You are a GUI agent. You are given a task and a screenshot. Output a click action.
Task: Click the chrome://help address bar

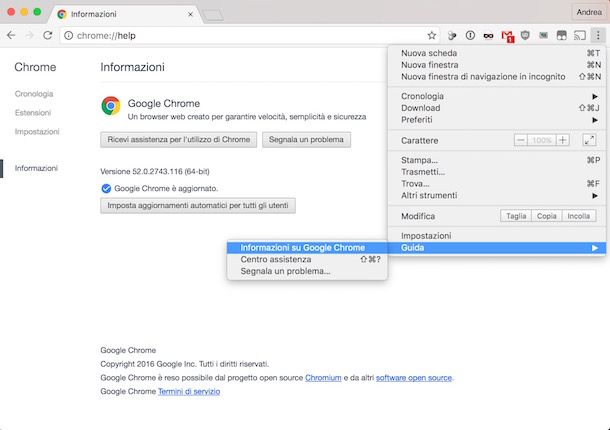coord(249,36)
